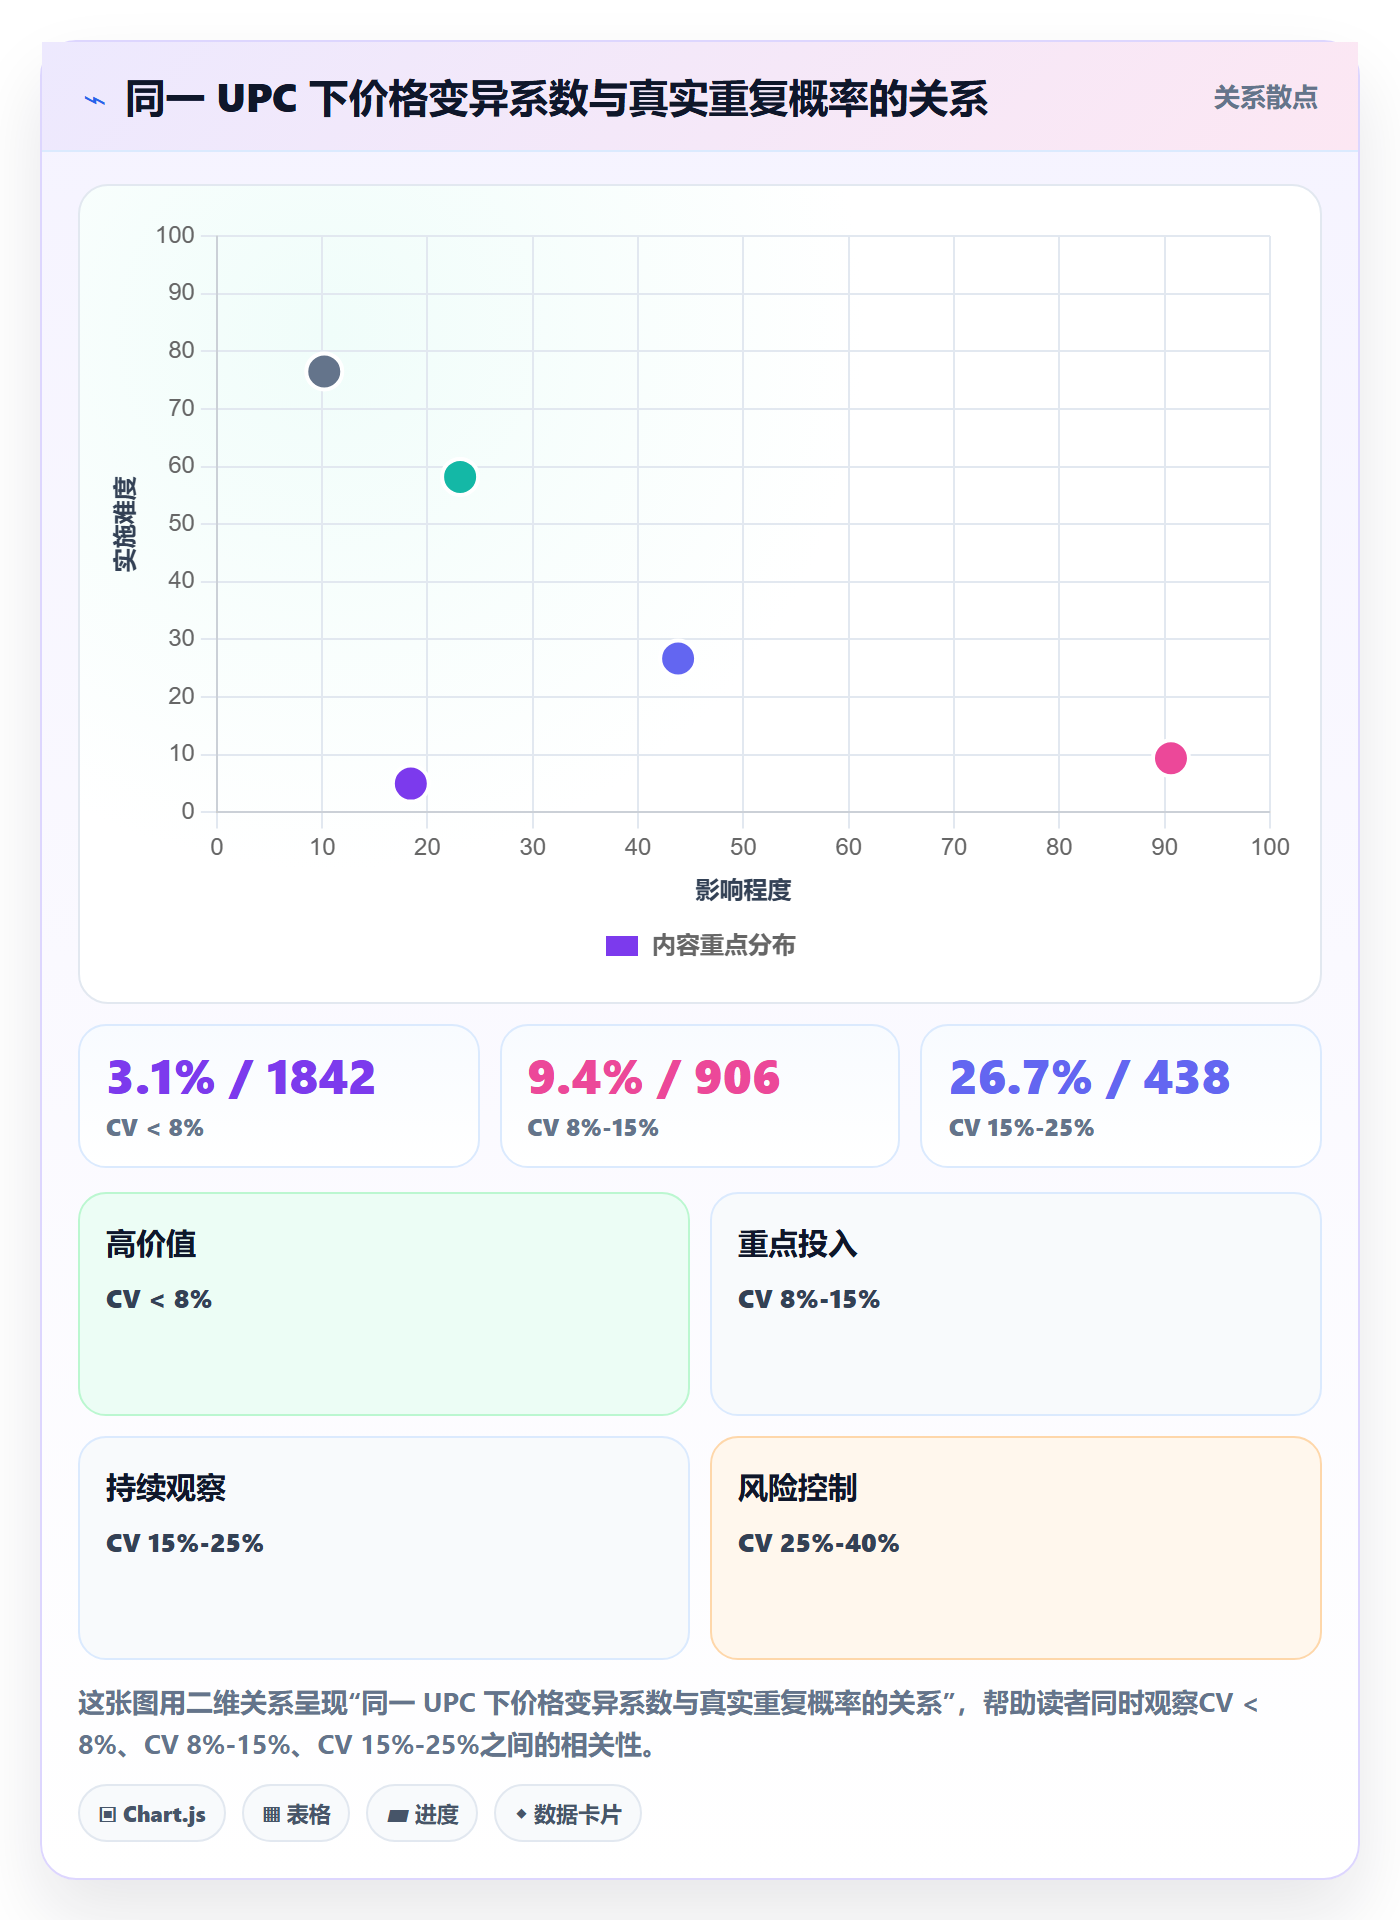1400x1920 pixels.
Task: Select the blue scatter point near 44
Action: pos(678,658)
